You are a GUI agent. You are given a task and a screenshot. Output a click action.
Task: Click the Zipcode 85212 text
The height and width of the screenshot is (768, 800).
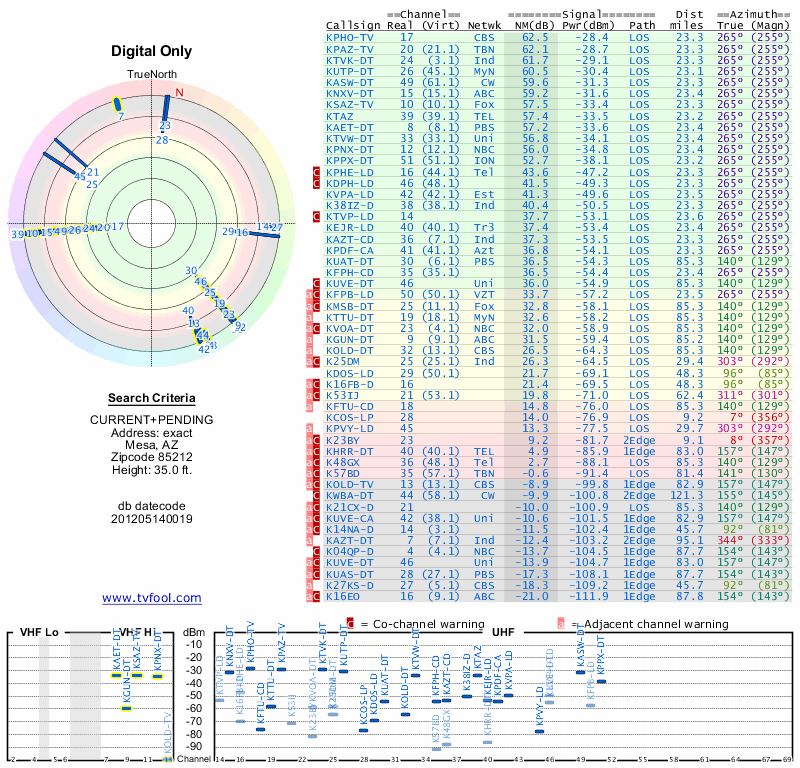tap(152, 457)
